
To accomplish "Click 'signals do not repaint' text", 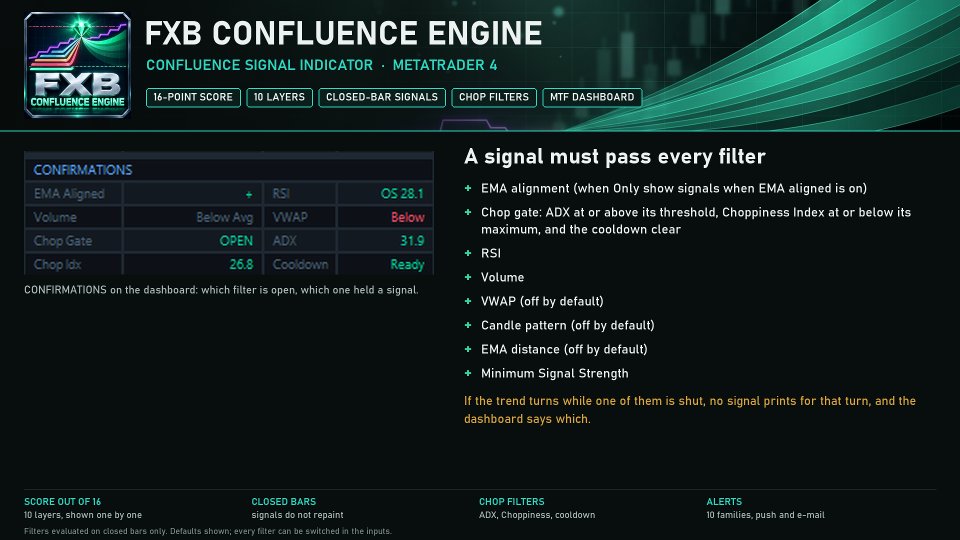I will 298,515.
